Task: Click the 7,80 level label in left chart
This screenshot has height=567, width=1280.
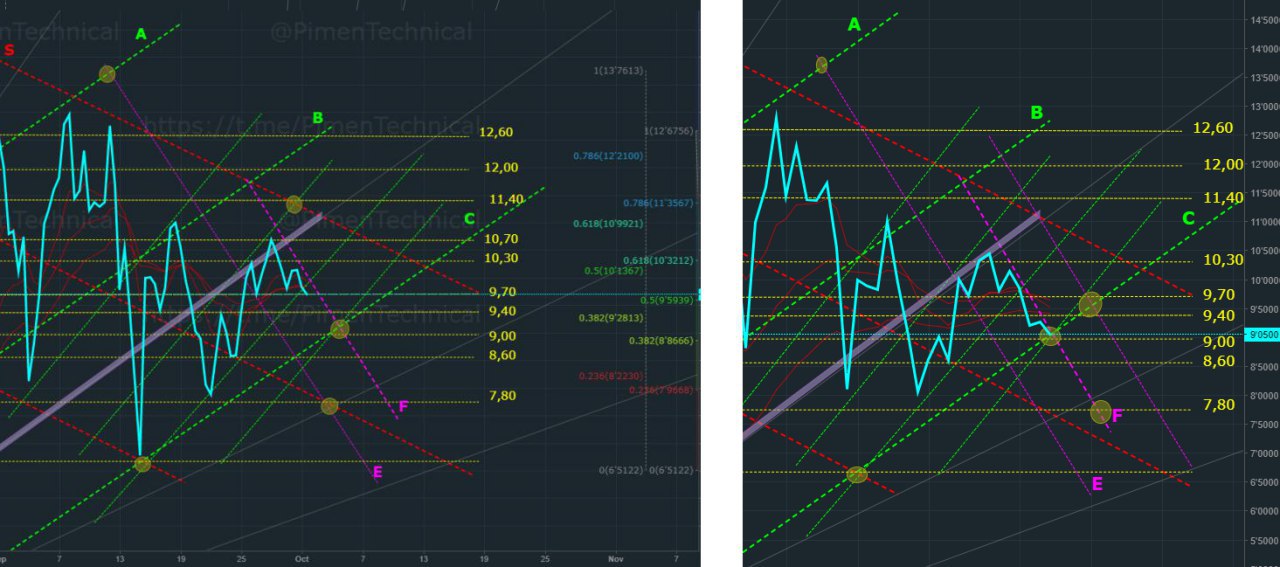Action: (x=503, y=396)
